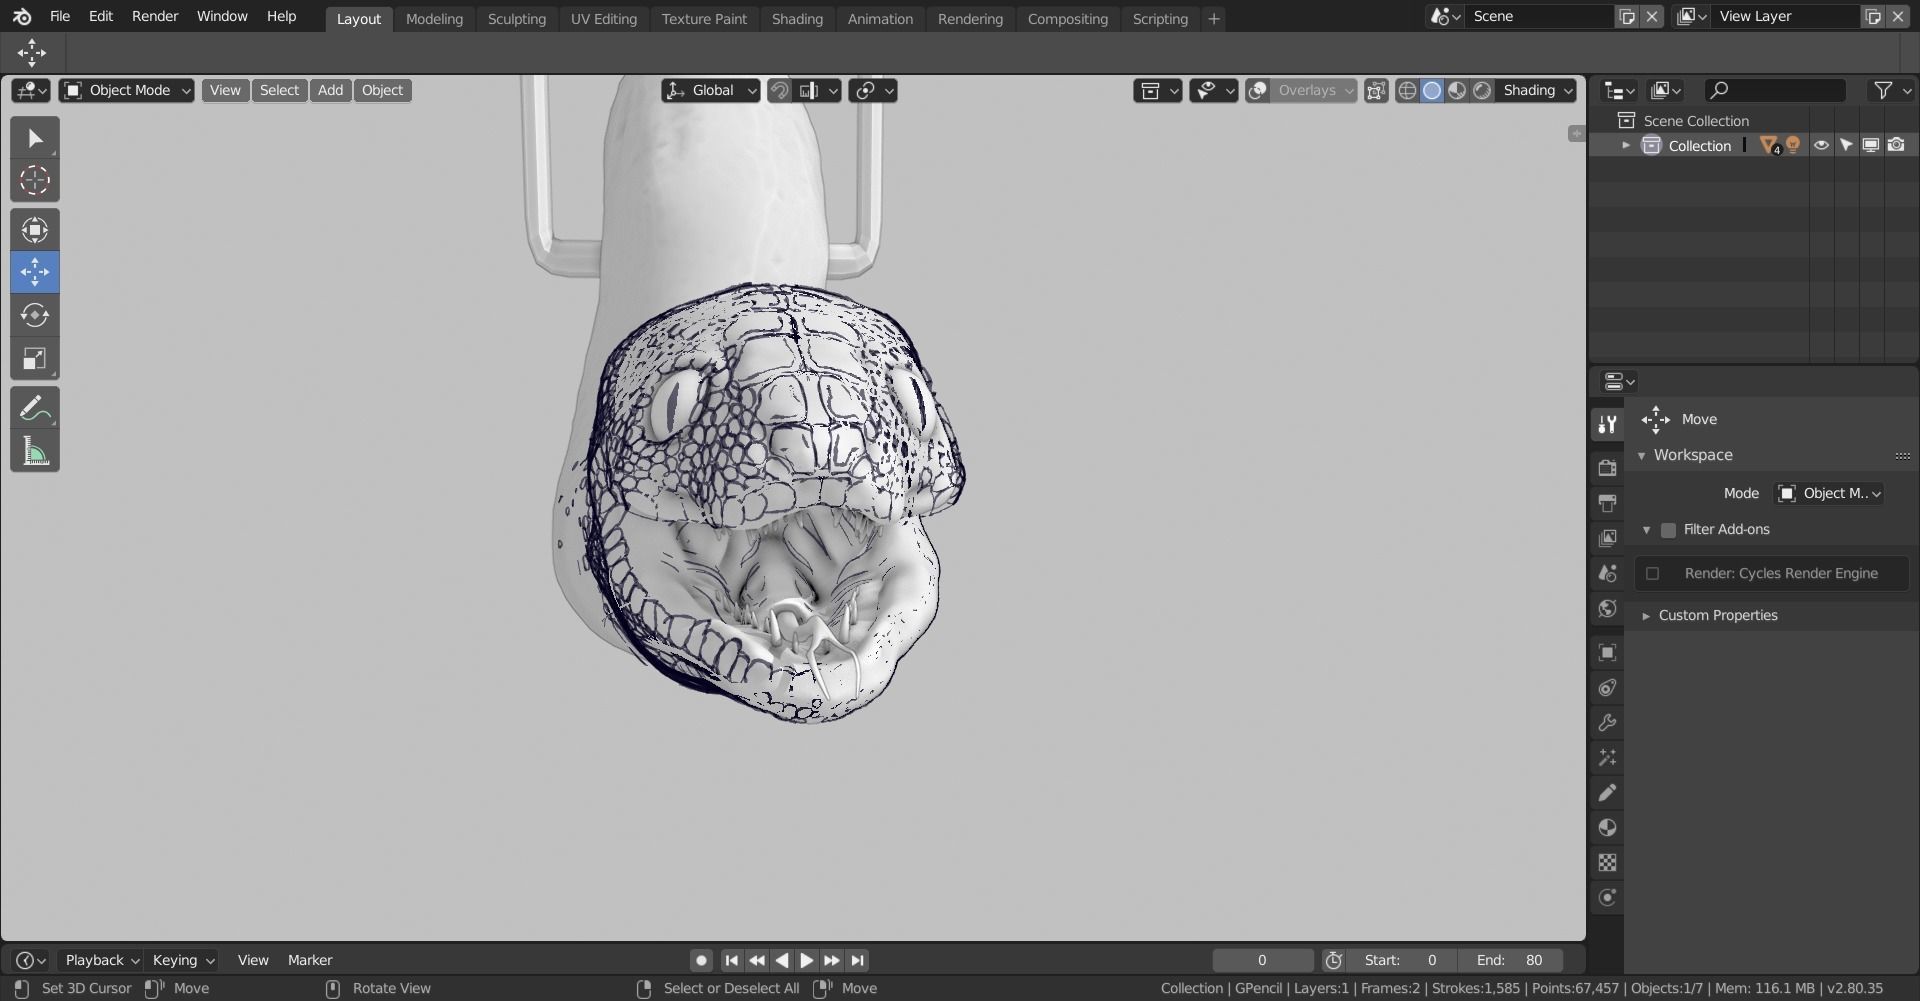Click the viewport Select menu button

point(279,90)
